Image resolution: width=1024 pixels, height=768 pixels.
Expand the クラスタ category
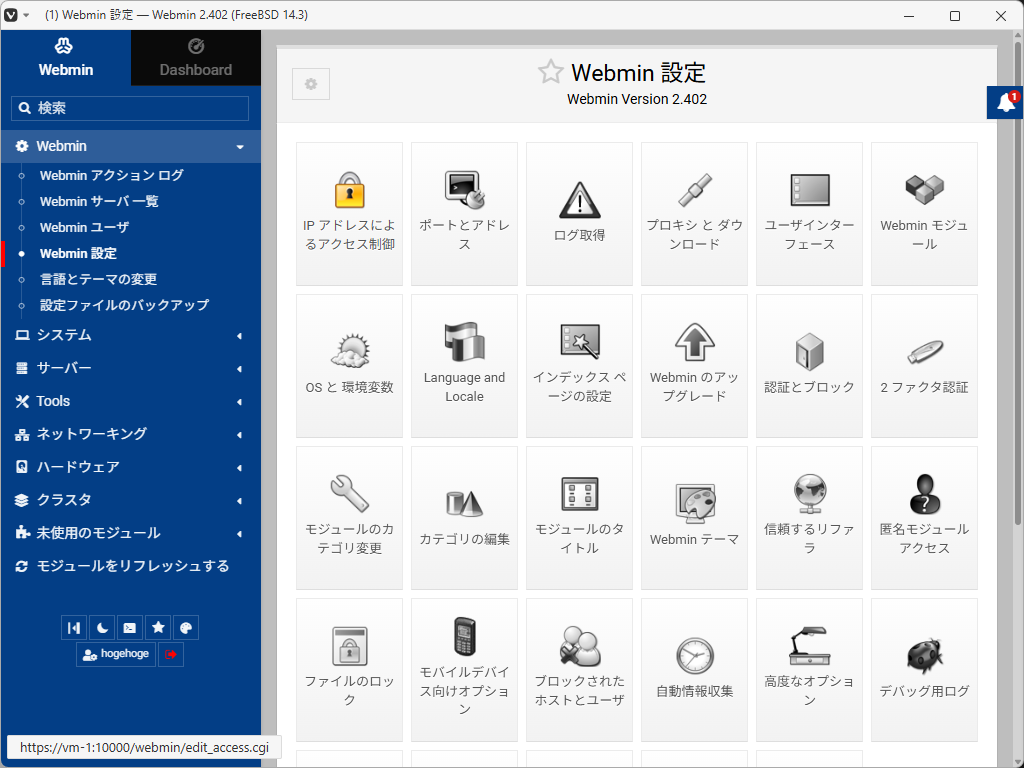click(131, 500)
